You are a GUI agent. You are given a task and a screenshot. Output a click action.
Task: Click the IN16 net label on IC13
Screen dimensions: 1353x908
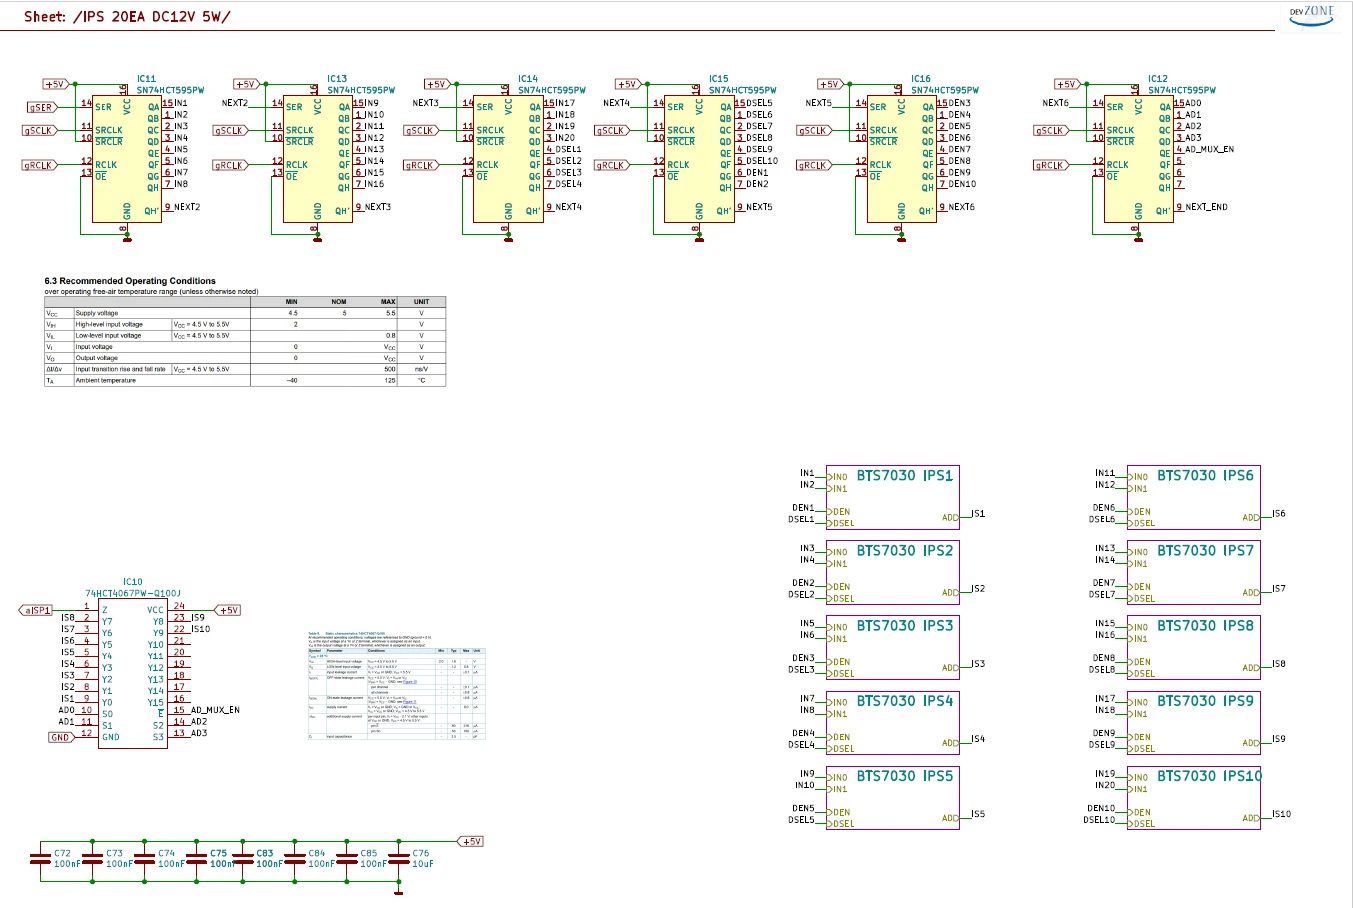(x=374, y=184)
